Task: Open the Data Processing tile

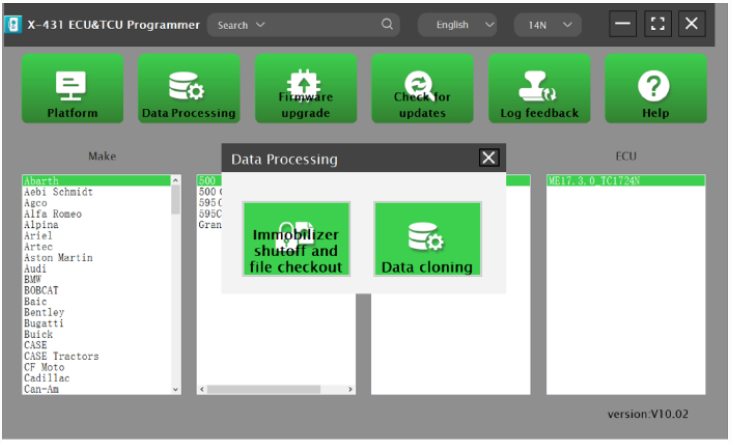Action: (189, 89)
